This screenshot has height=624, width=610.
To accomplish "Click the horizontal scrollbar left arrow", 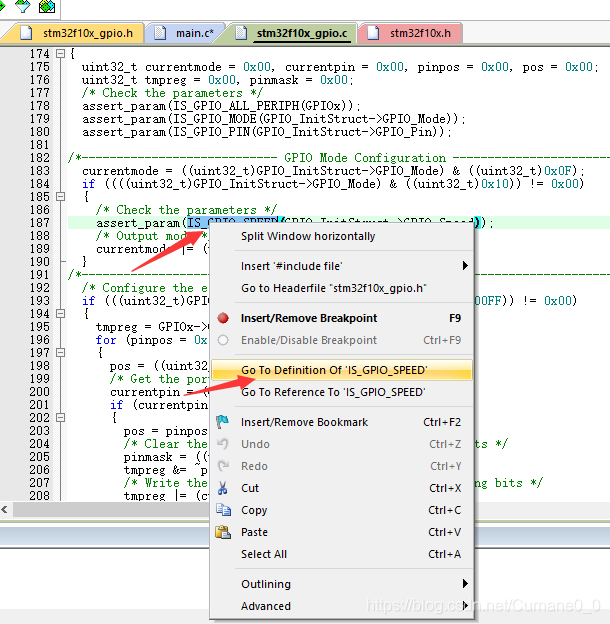I will (x=5, y=509).
